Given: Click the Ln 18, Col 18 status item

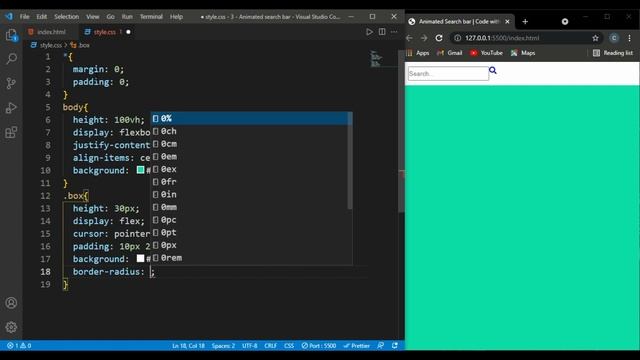Looking at the screenshot, I should pyautogui.click(x=188, y=346).
